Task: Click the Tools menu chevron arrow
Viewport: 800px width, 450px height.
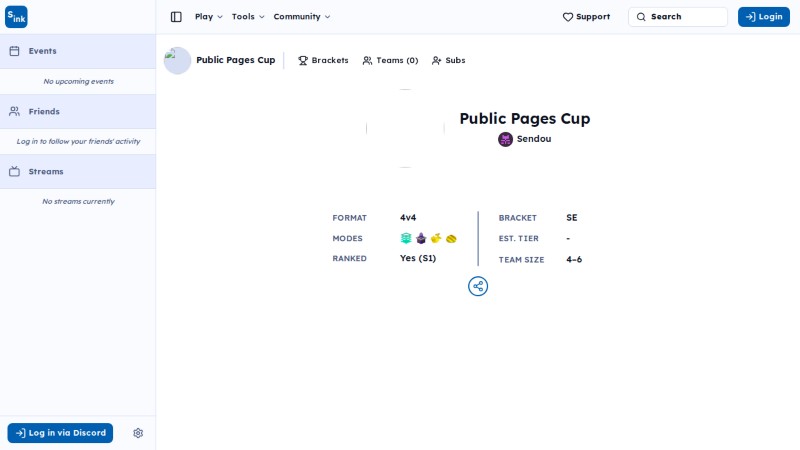Action: [262, 17]
